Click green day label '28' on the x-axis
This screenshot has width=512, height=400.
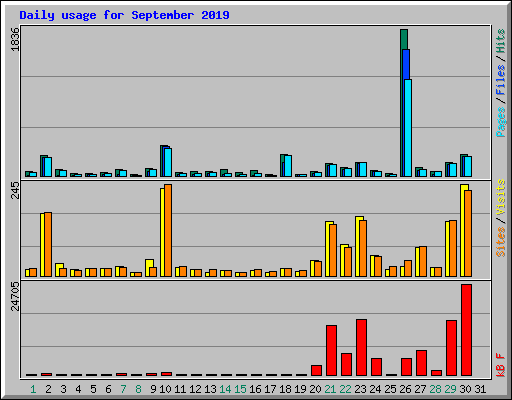click(435, 389)
